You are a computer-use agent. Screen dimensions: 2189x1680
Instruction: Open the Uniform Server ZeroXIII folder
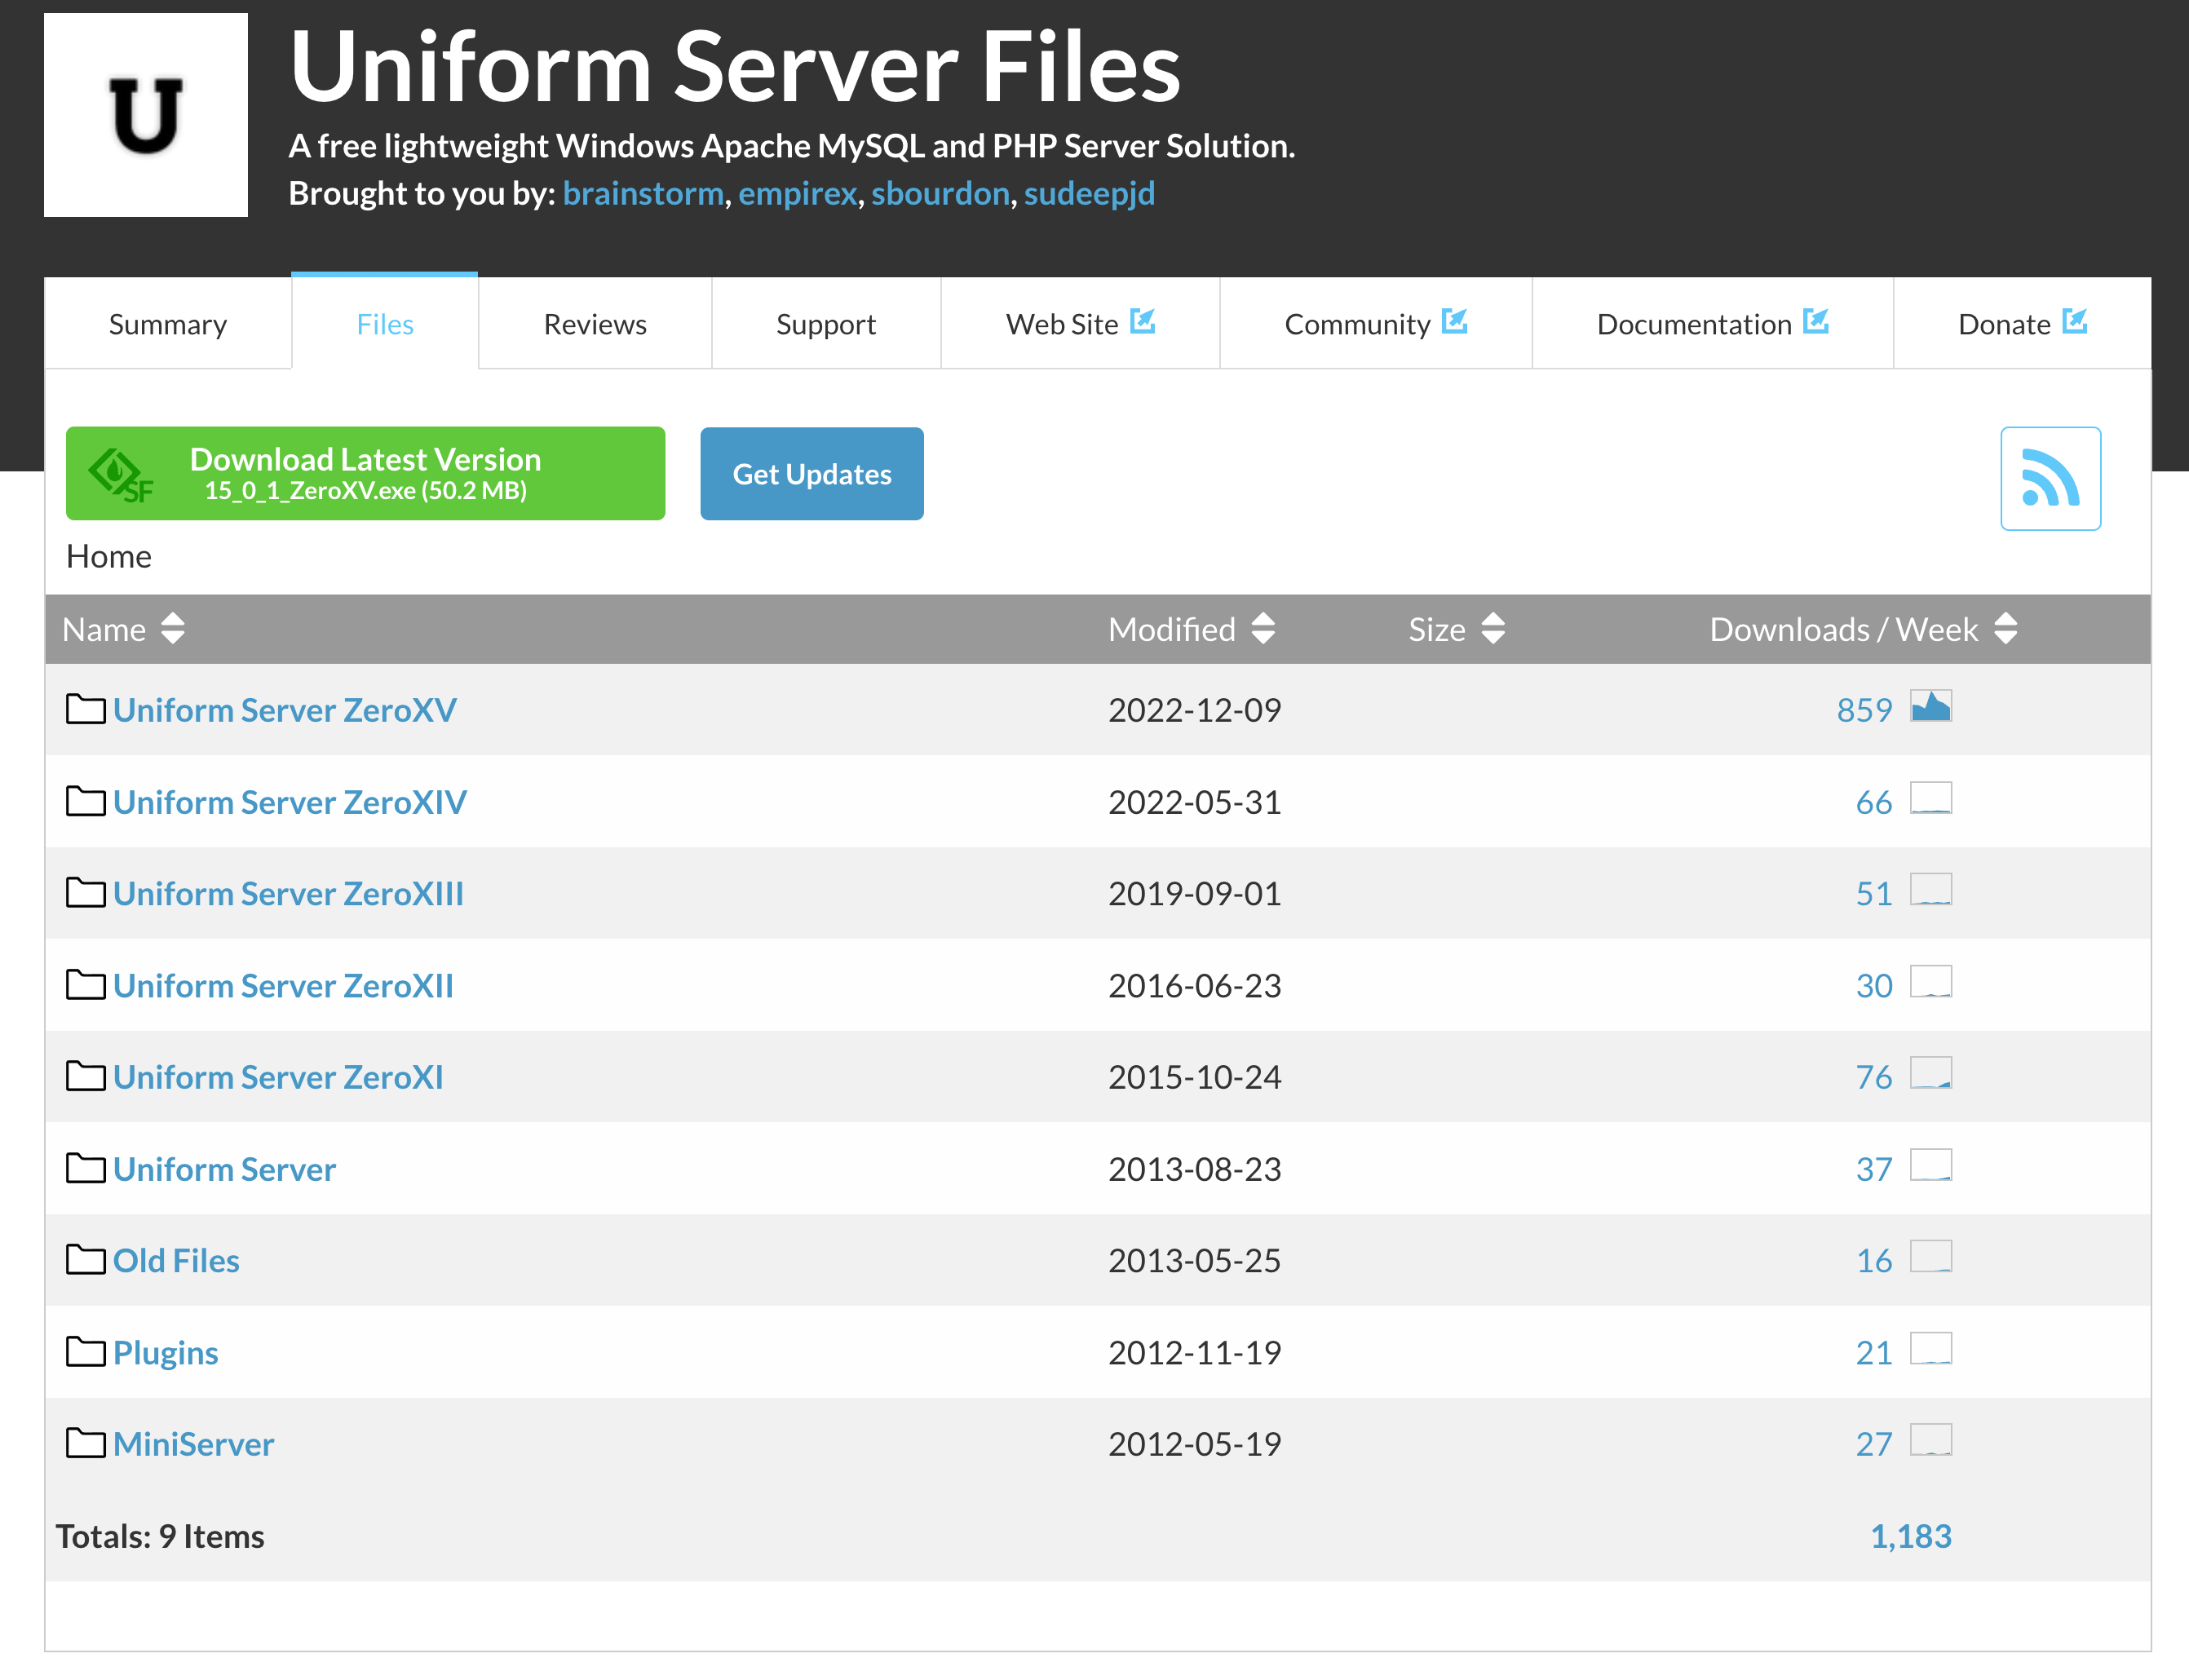(288, 893)
